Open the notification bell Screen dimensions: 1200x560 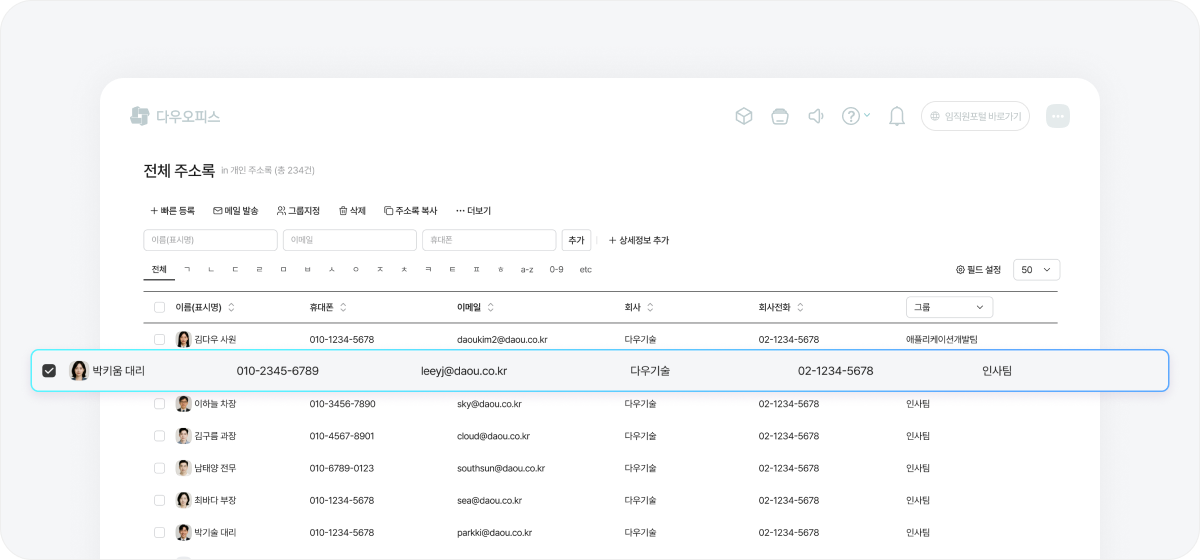coord(897,116)
